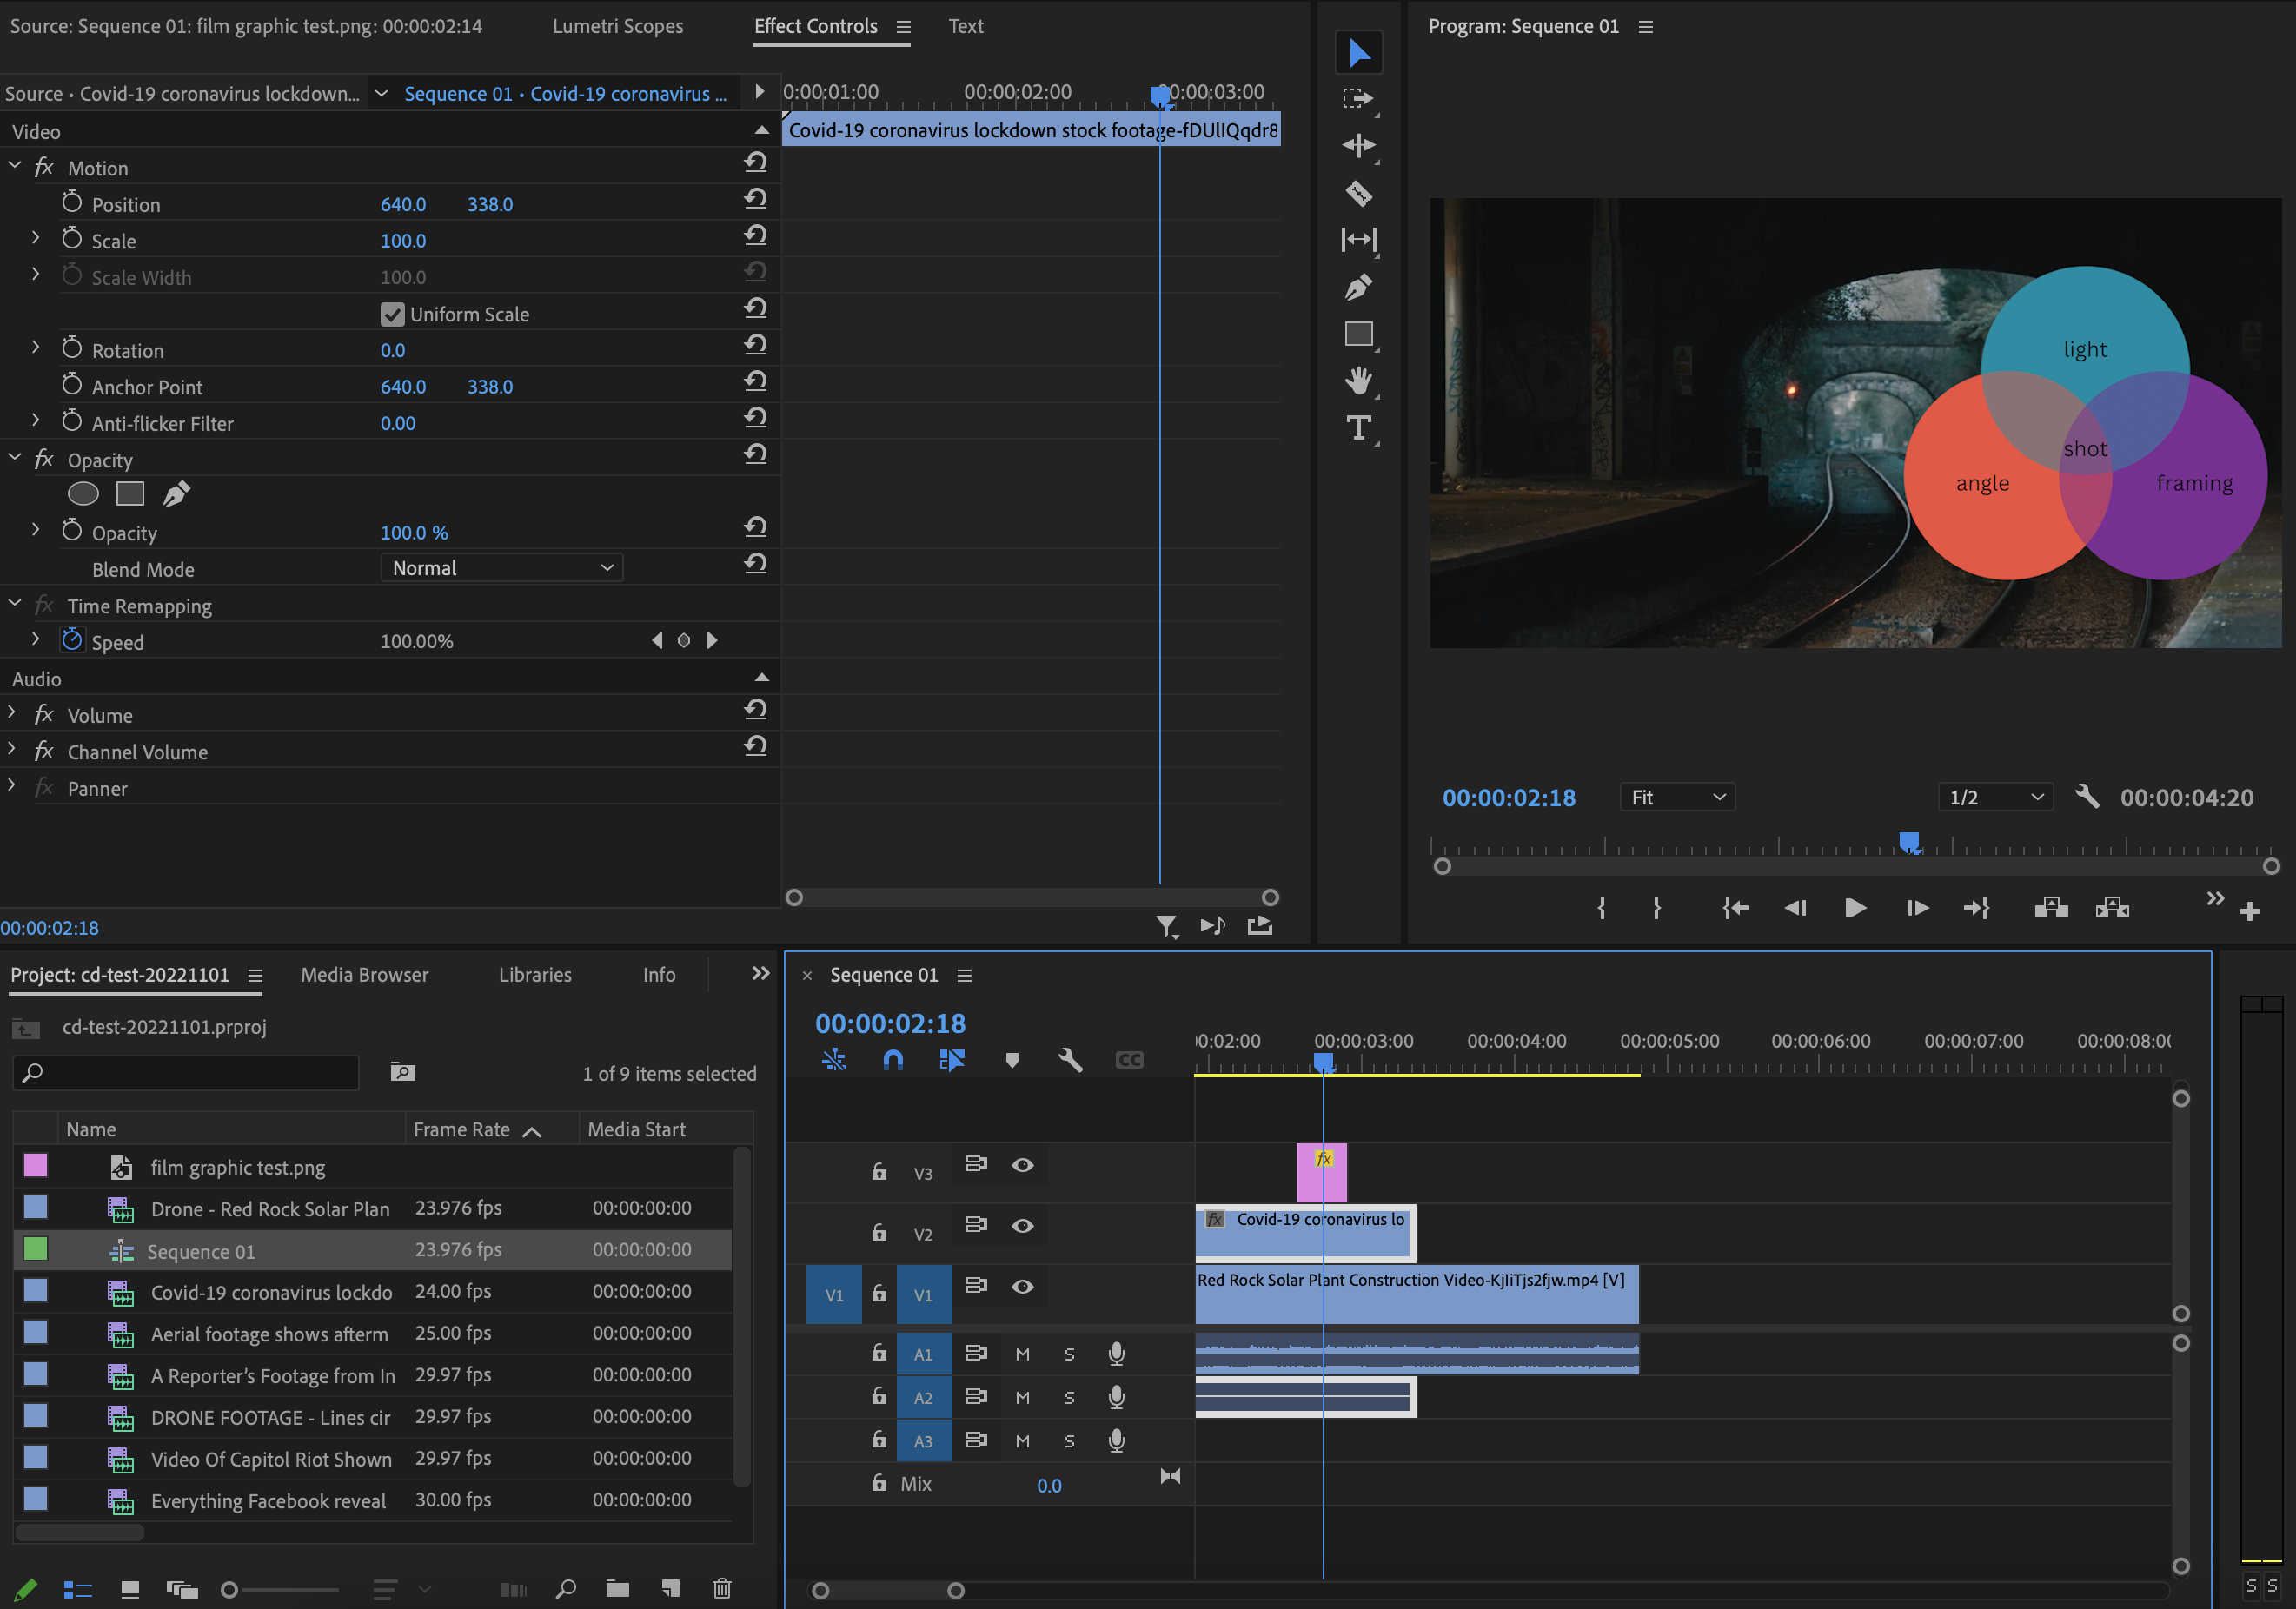
Task: Click the Project panel search field
Action: [190, 1073]
